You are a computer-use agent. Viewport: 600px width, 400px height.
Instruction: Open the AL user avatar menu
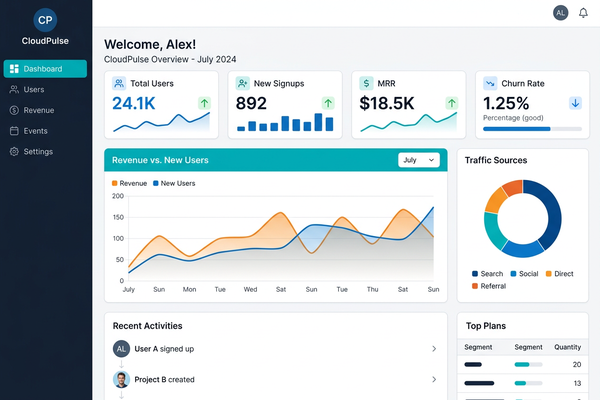click(560, 13)
